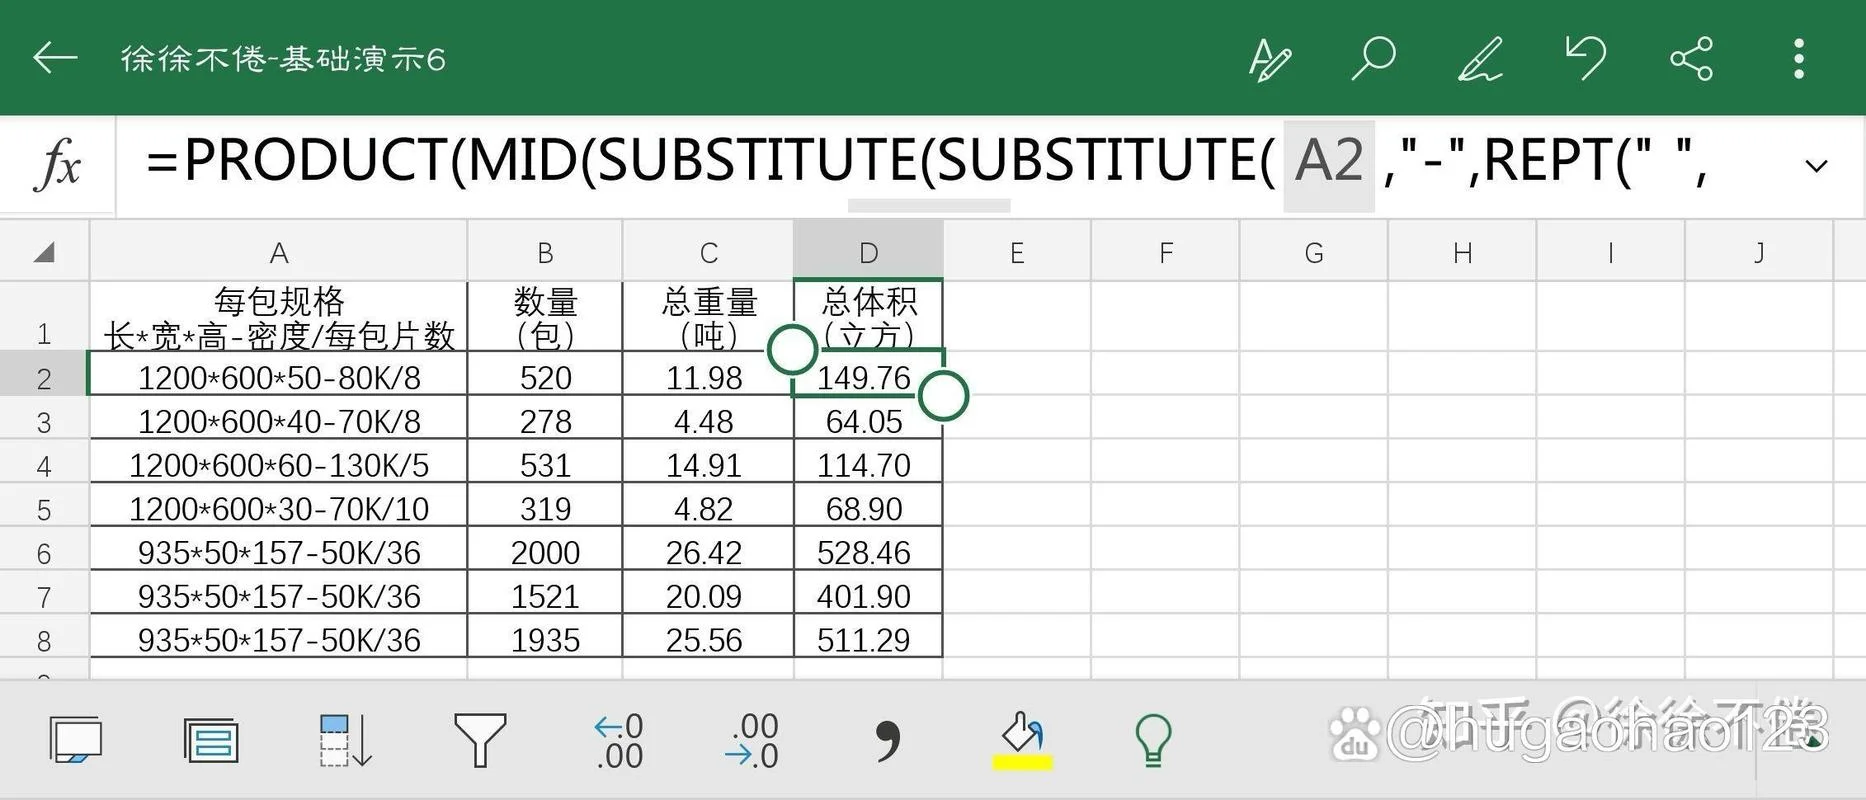Share the workbook
Viewport: 1866px width, 800px height.
click(x=1692, y=59)
